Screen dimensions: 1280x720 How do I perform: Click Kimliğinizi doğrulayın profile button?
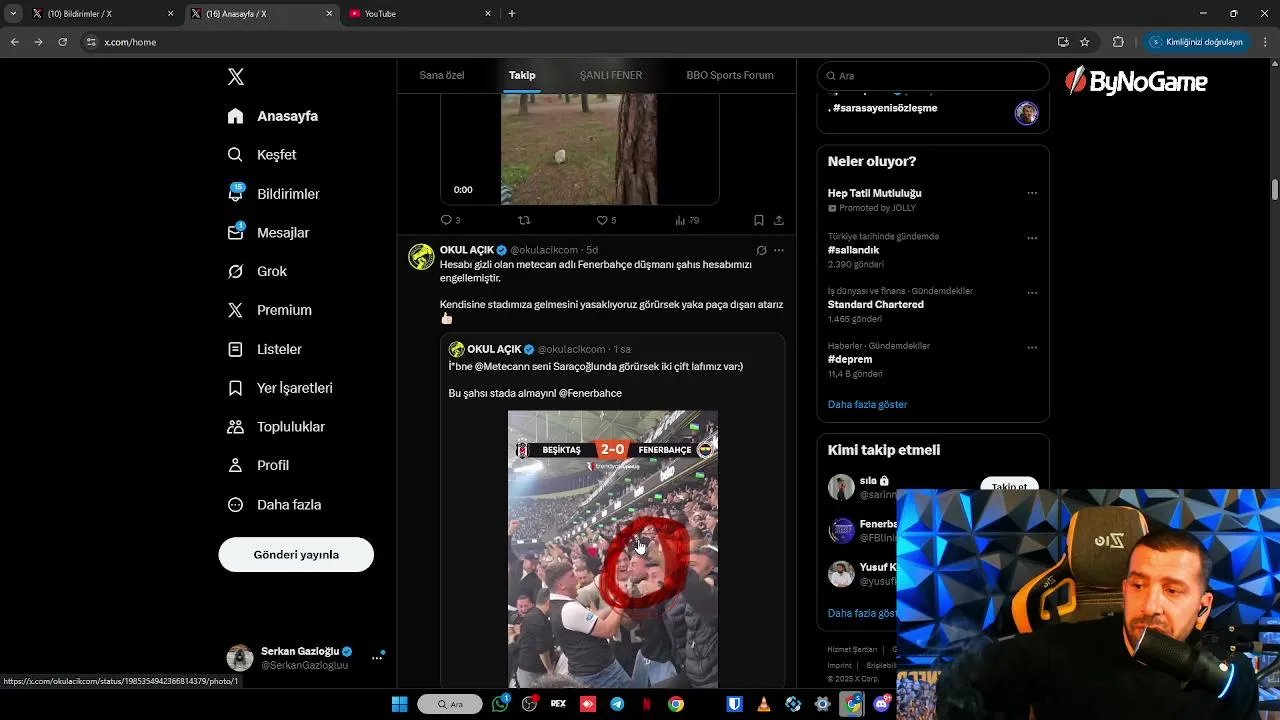point(1196,42)
